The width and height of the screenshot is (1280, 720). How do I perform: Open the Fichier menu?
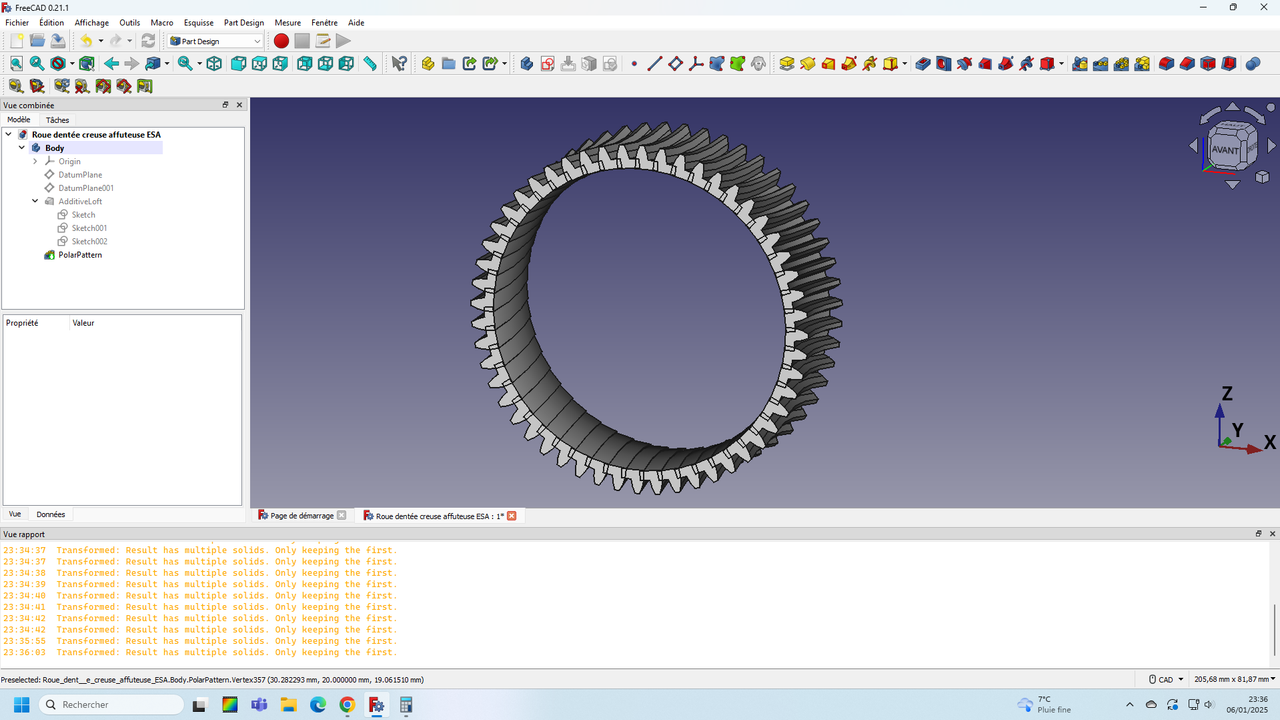[17, 22]
